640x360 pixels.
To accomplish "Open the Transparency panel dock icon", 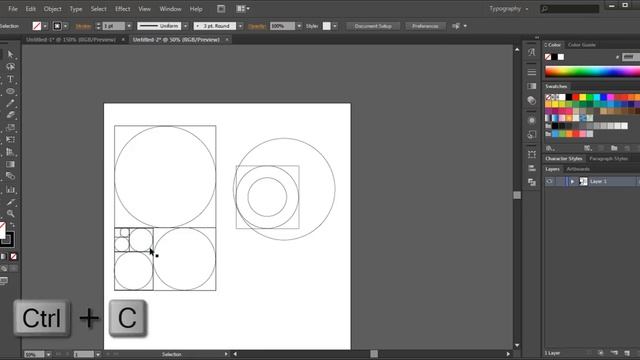I will 531,100.
